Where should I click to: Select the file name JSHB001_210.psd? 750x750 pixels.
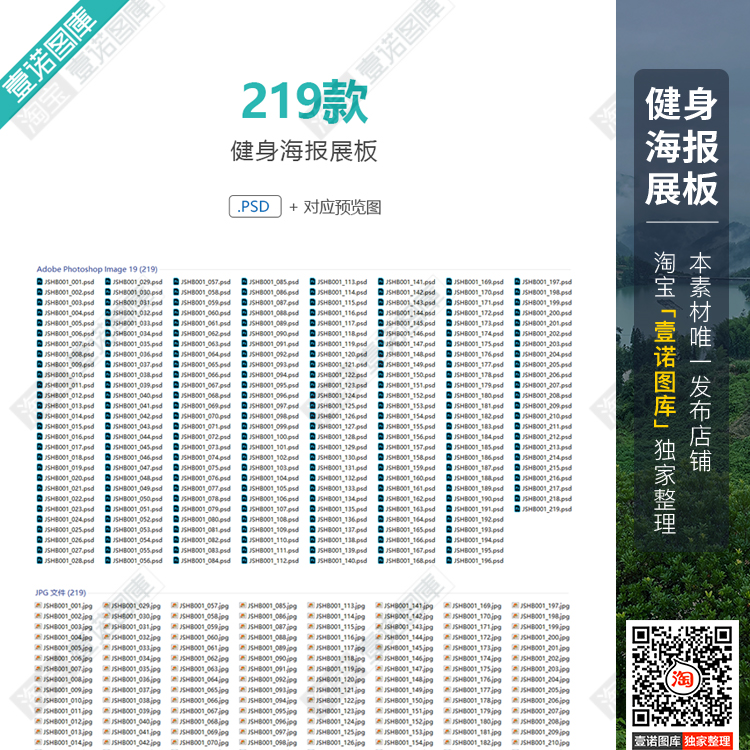(547, 416)
